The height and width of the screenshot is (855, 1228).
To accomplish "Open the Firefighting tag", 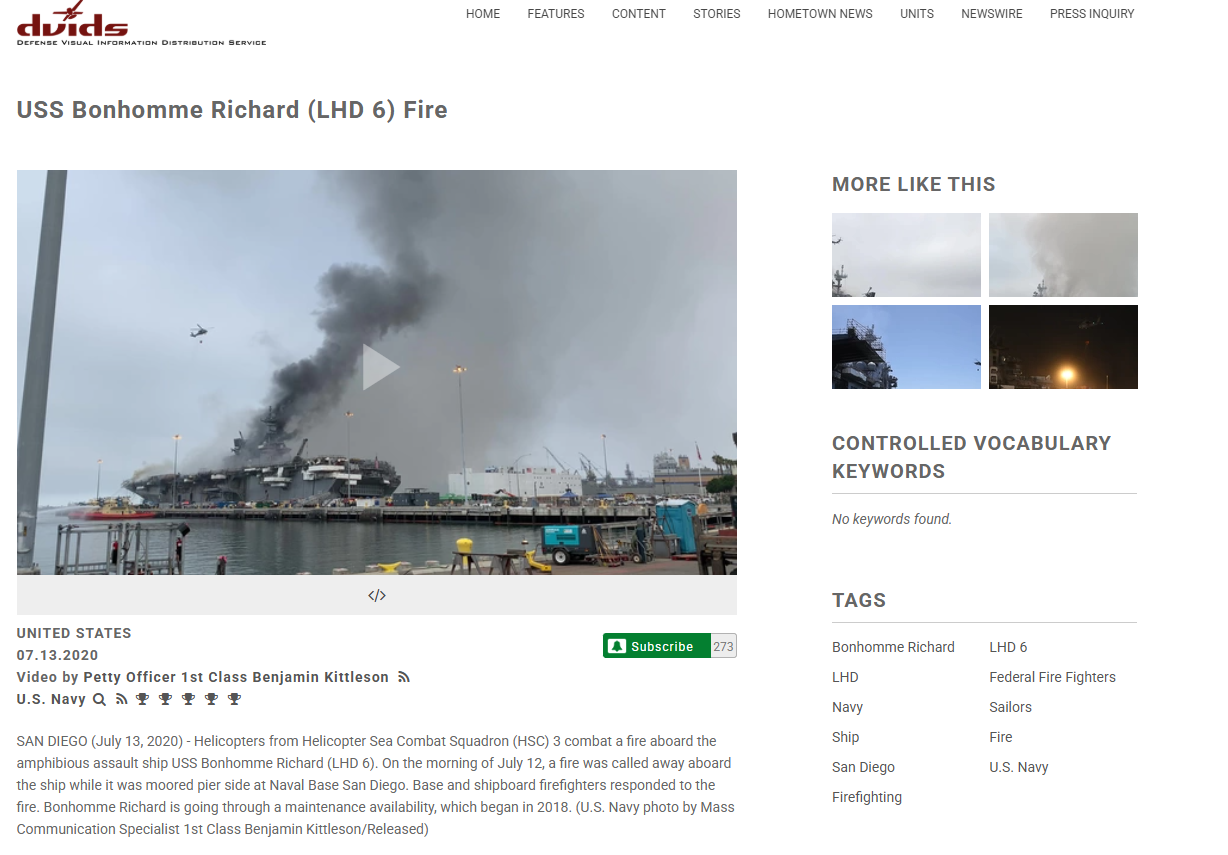I will [867, 797].
